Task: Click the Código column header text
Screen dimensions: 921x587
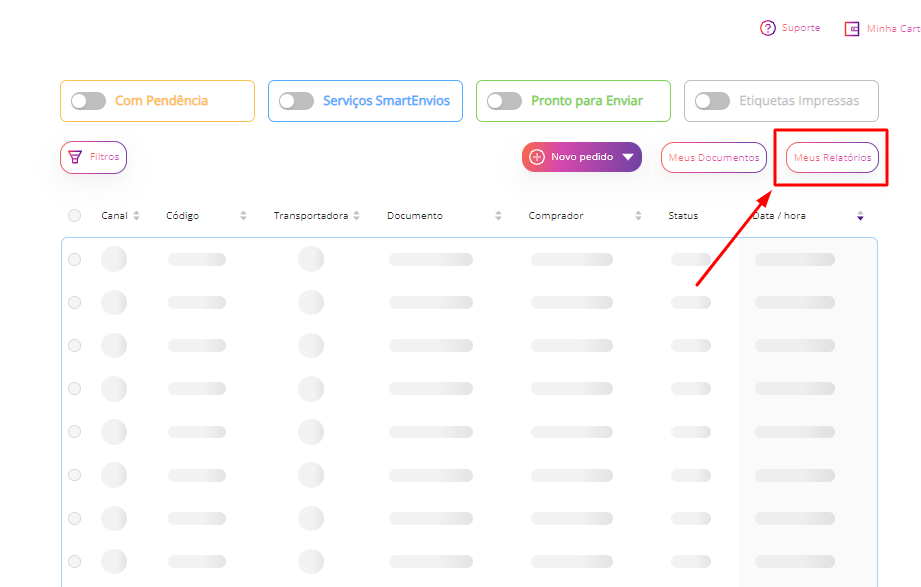Action: (183, 216)
